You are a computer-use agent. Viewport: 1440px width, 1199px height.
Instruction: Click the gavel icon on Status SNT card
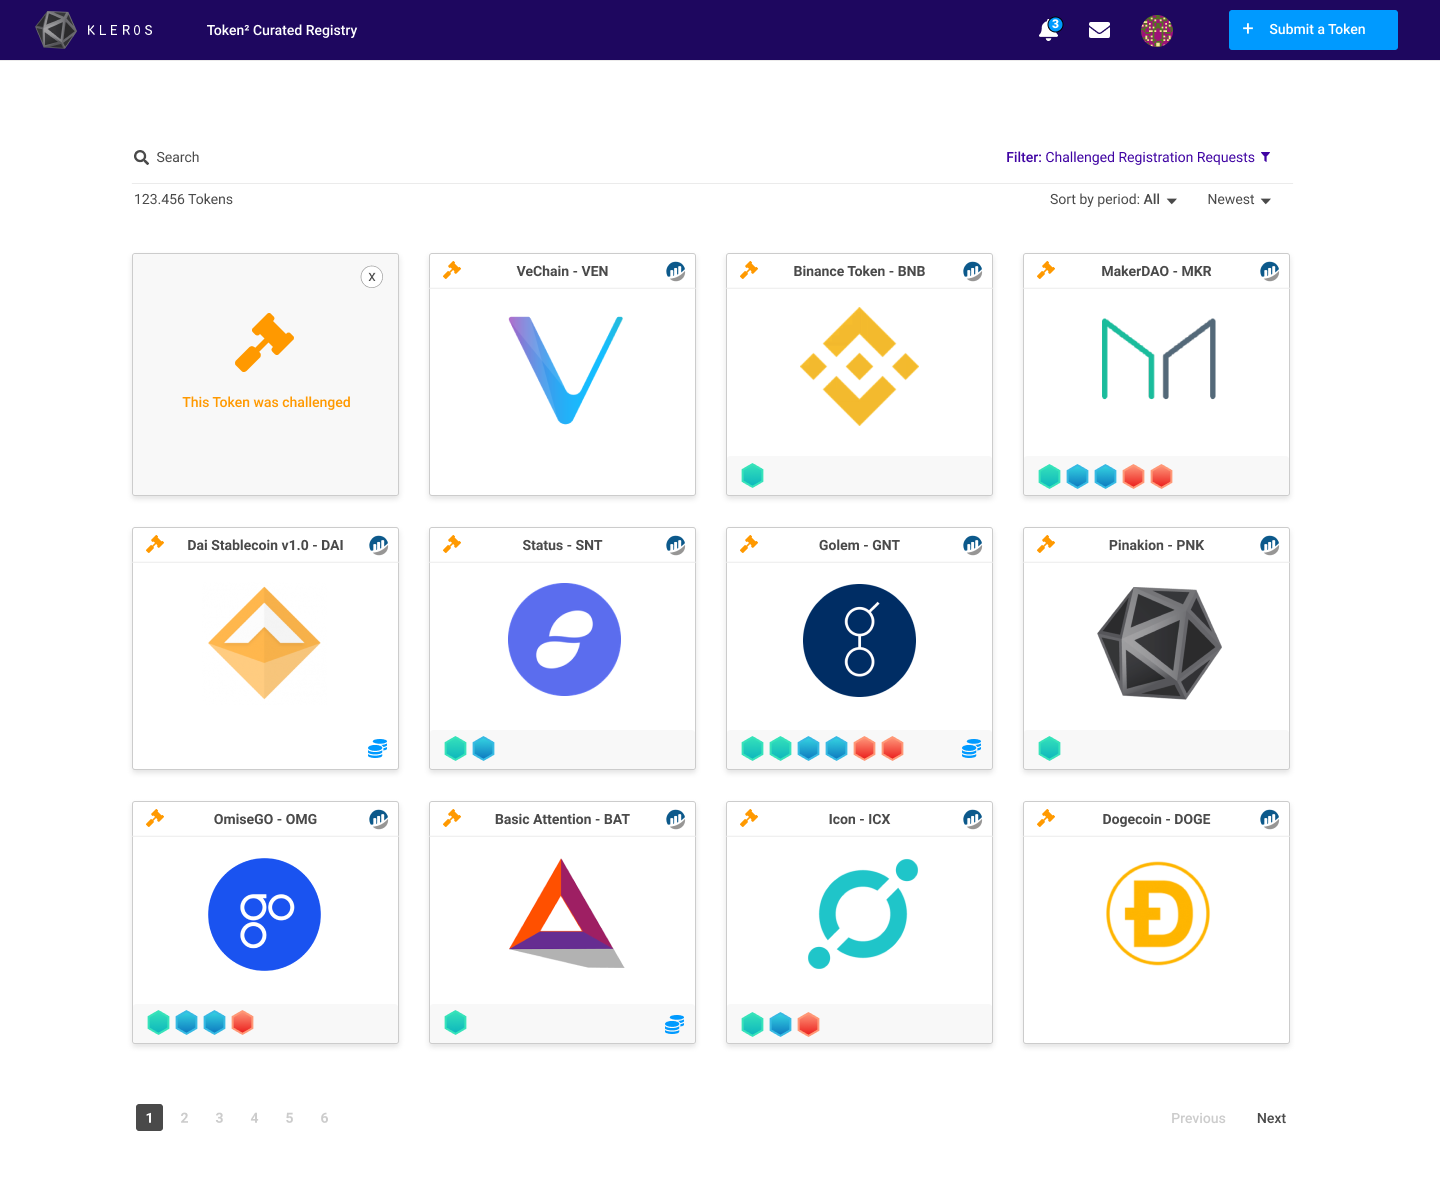pyautogui.click(x=452, y=544)
